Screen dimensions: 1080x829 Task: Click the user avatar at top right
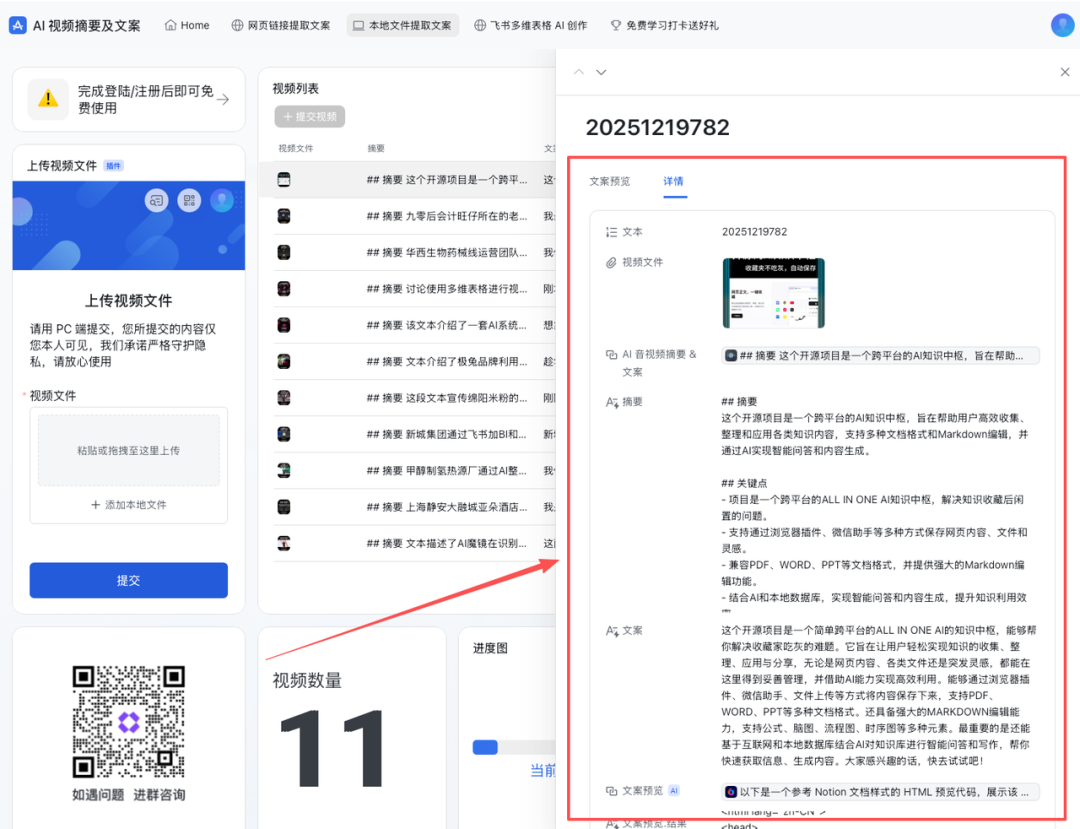[x=1062, y=25]
